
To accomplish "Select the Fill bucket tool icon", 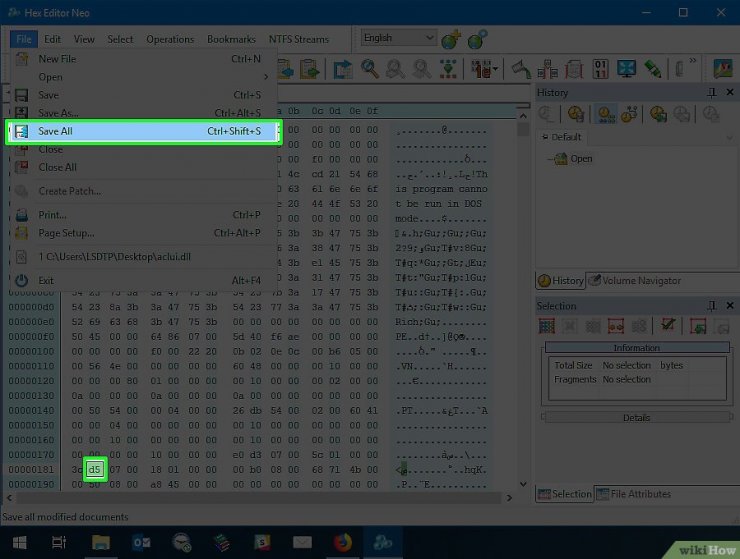I will pos(521,69).
